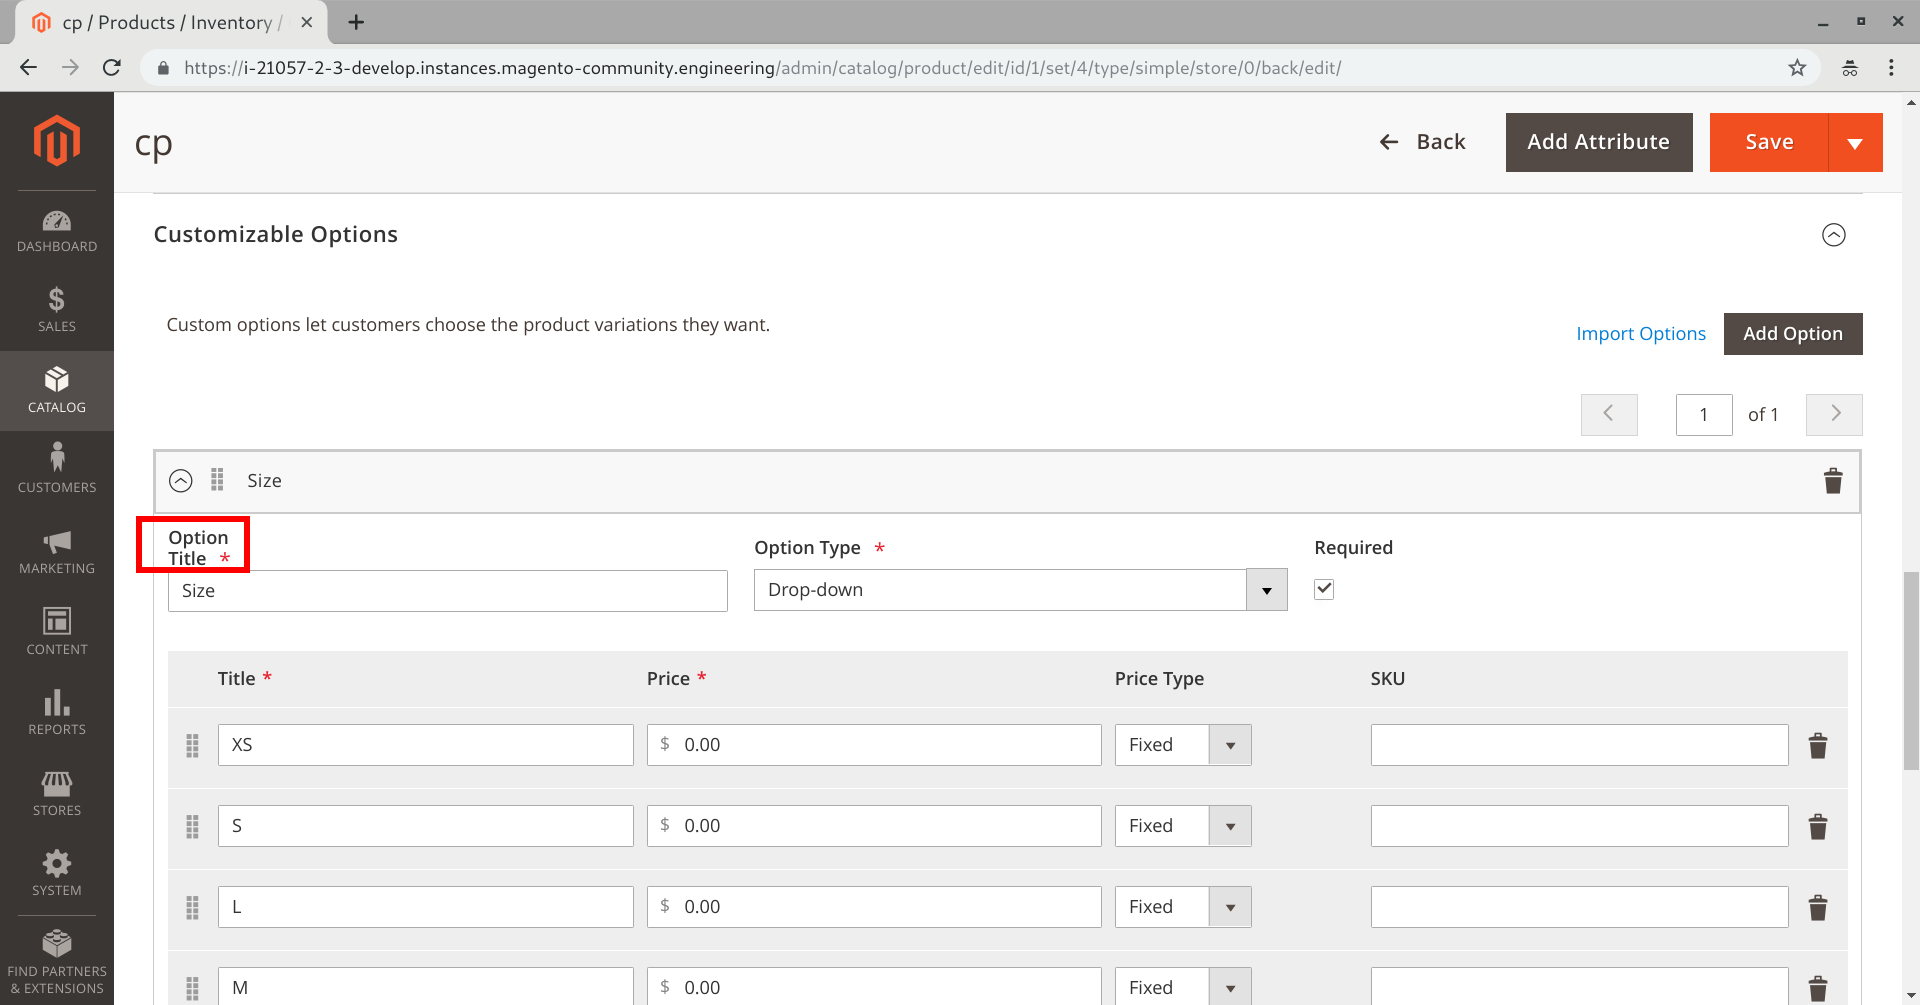Select Sales in the admin sidebar
1920x1005 pixels.
pos(57,310)
